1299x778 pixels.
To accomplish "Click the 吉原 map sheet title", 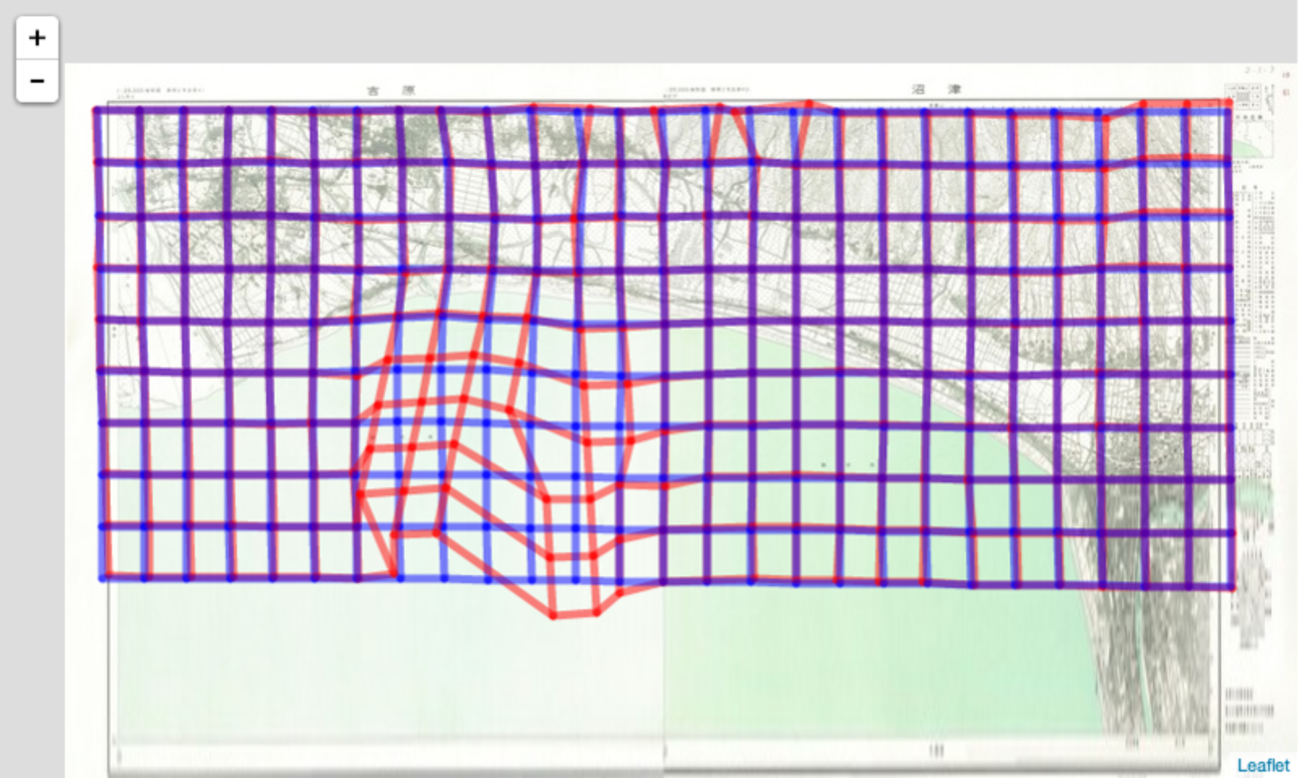I will tap(390, 90).
